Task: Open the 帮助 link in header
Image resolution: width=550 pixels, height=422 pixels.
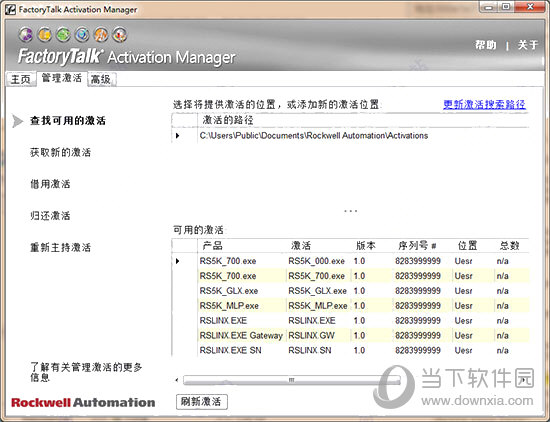Action: [485, 45]
